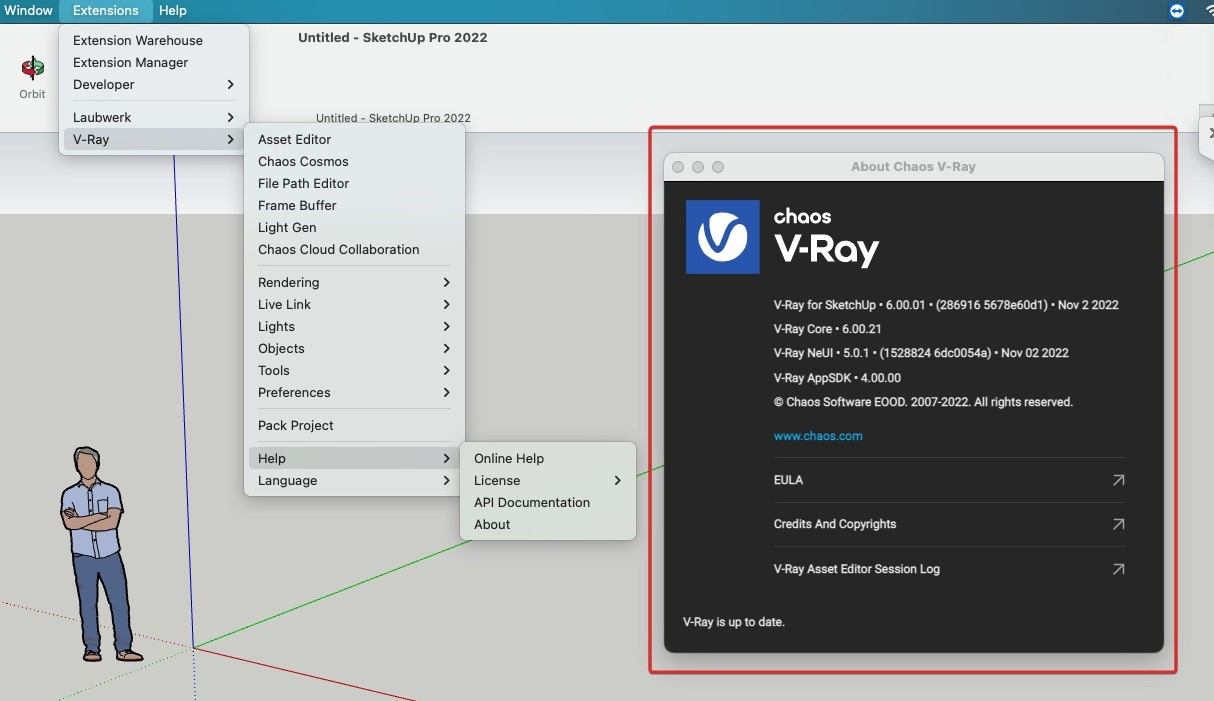
Task: Open EULA external link arrow
Action: (x=1118, y=480)
